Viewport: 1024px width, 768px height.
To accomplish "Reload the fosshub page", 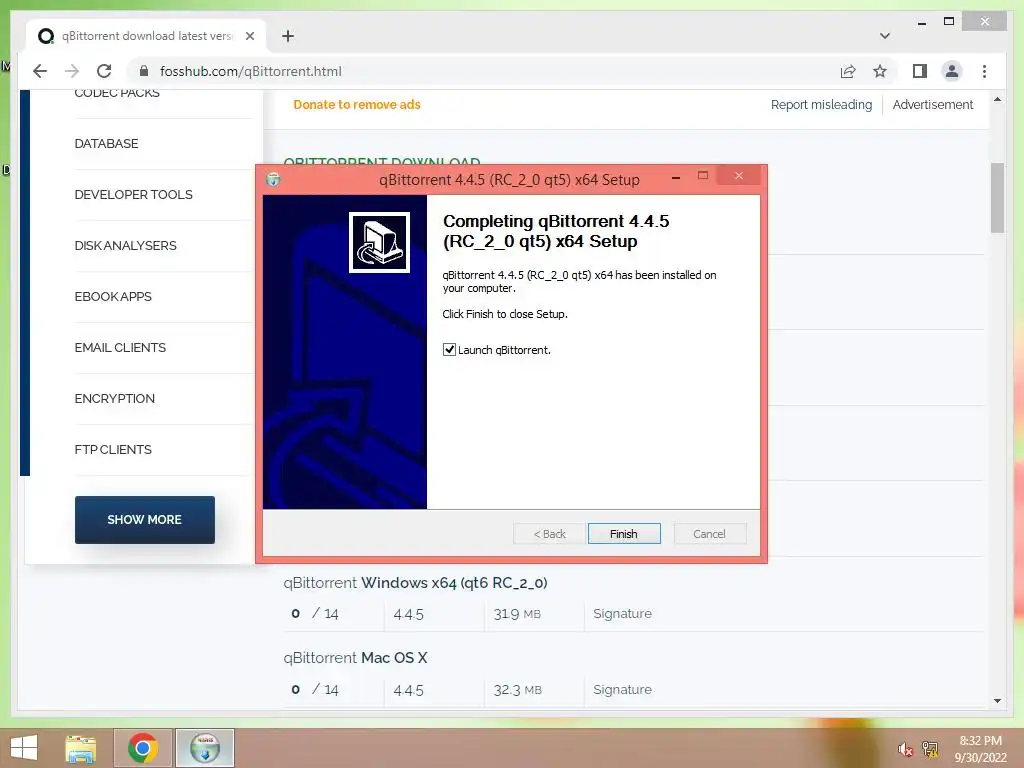I will tap(104, 71).
